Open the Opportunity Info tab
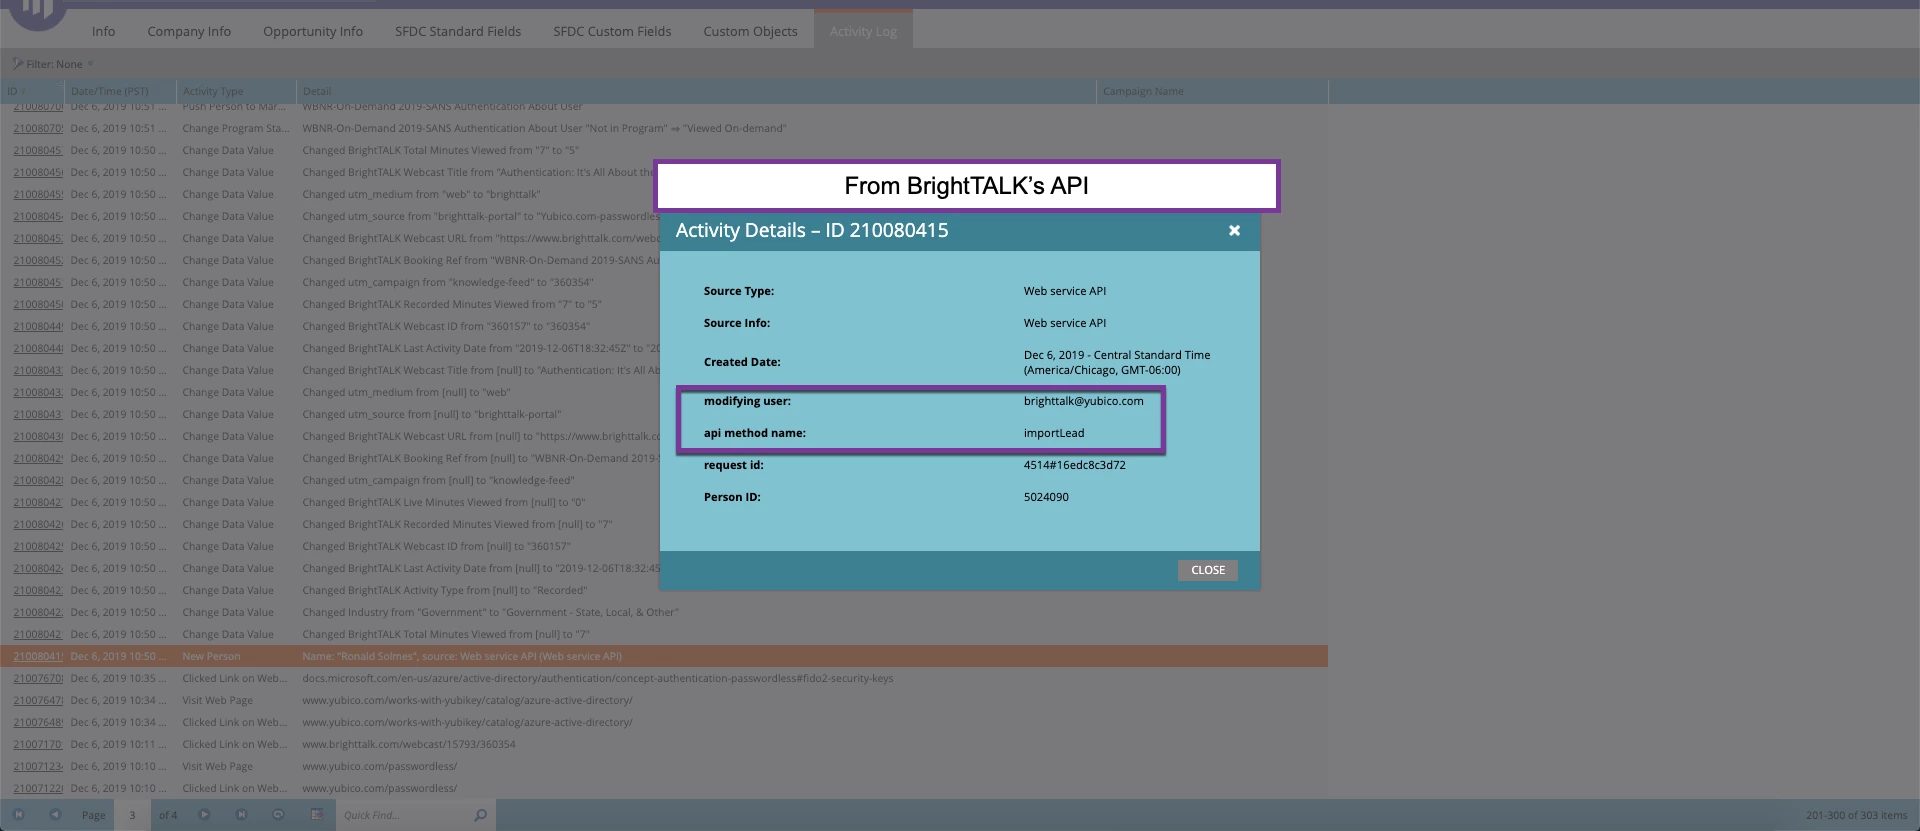Screen dimensions: 1920x831 pos(313,31)
